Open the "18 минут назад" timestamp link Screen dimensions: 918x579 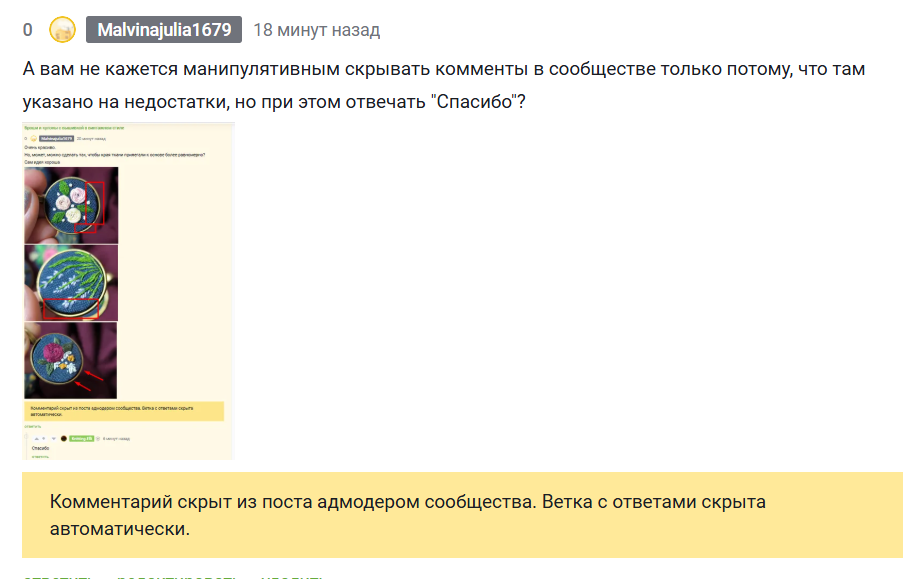click(317, 30)
